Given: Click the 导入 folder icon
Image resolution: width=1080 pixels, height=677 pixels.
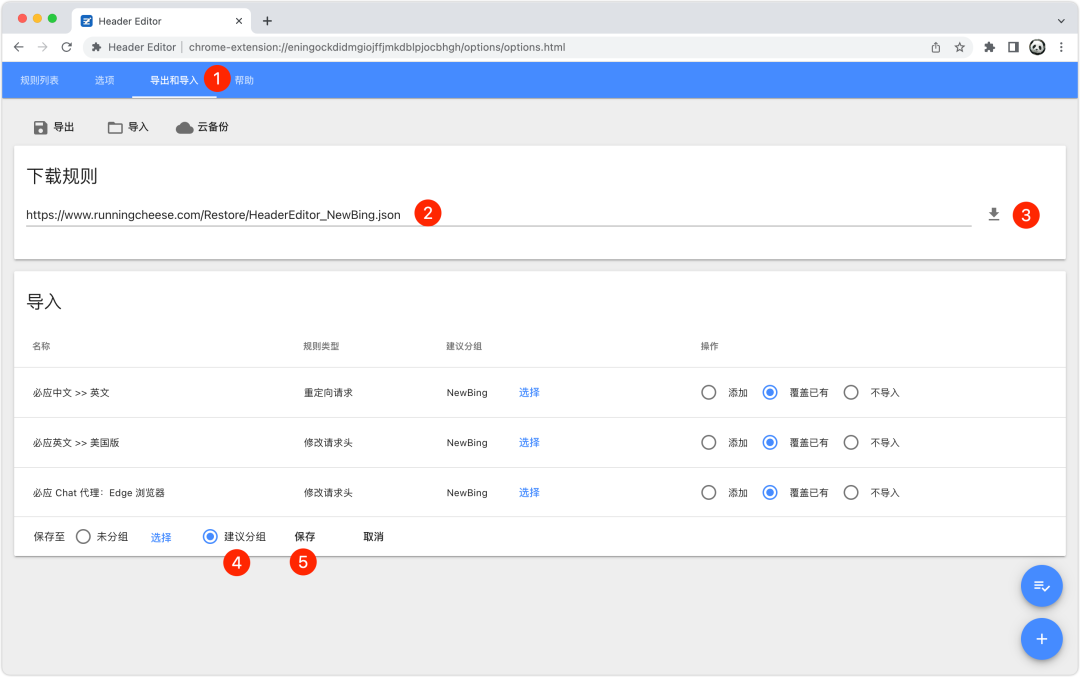Looking at the screenshot, I should pos(115,127).
